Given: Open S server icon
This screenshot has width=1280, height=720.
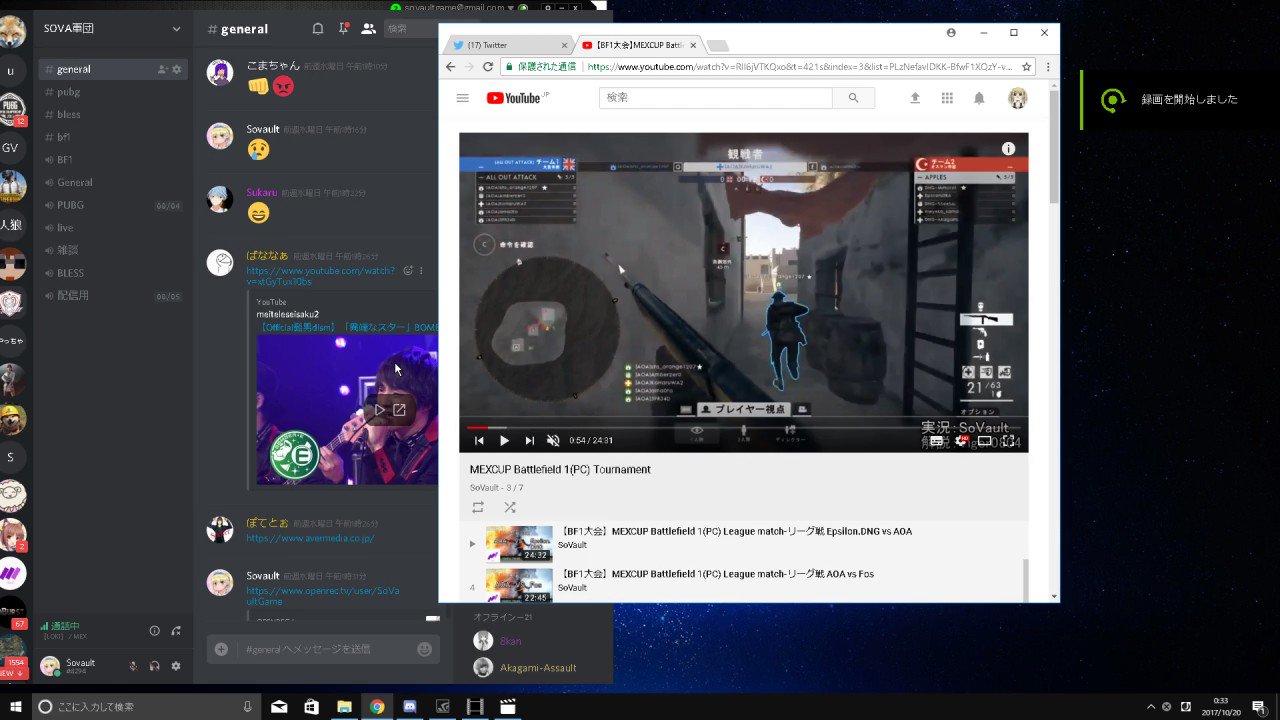Looking at the screenshot, I should click(x=11, y=456).
